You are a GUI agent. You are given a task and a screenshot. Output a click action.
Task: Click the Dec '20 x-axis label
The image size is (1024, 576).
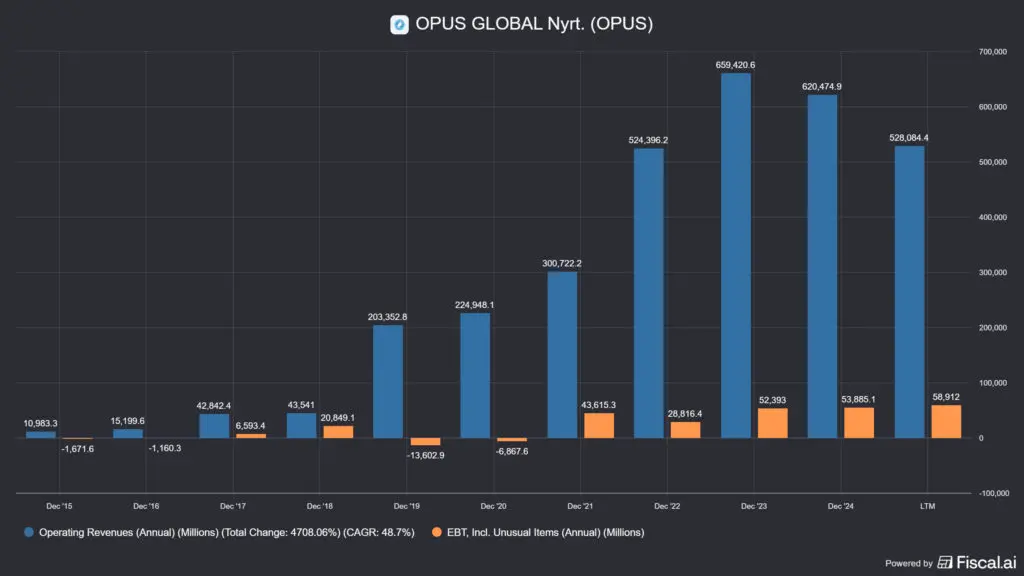pos(494,506)
